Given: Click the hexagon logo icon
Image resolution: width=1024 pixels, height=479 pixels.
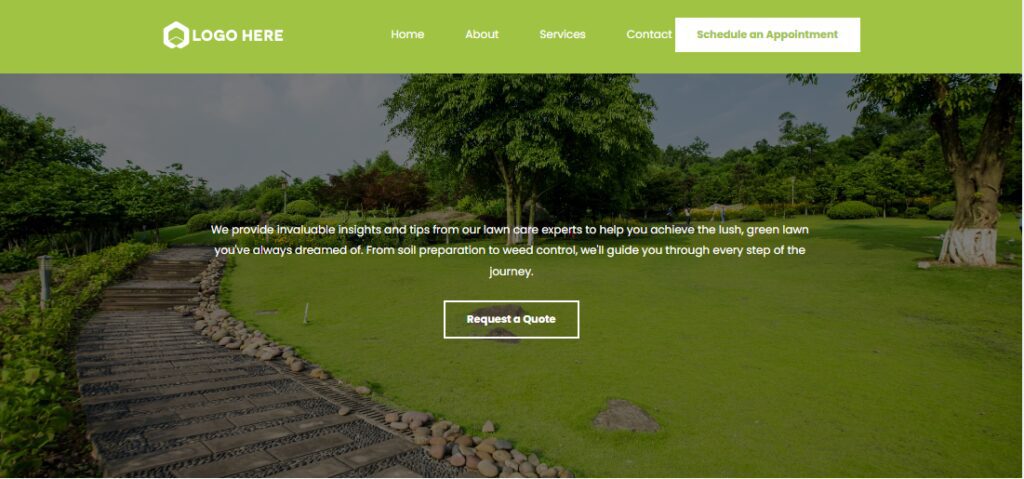Looking at the screenshot, I should [176, 35].
